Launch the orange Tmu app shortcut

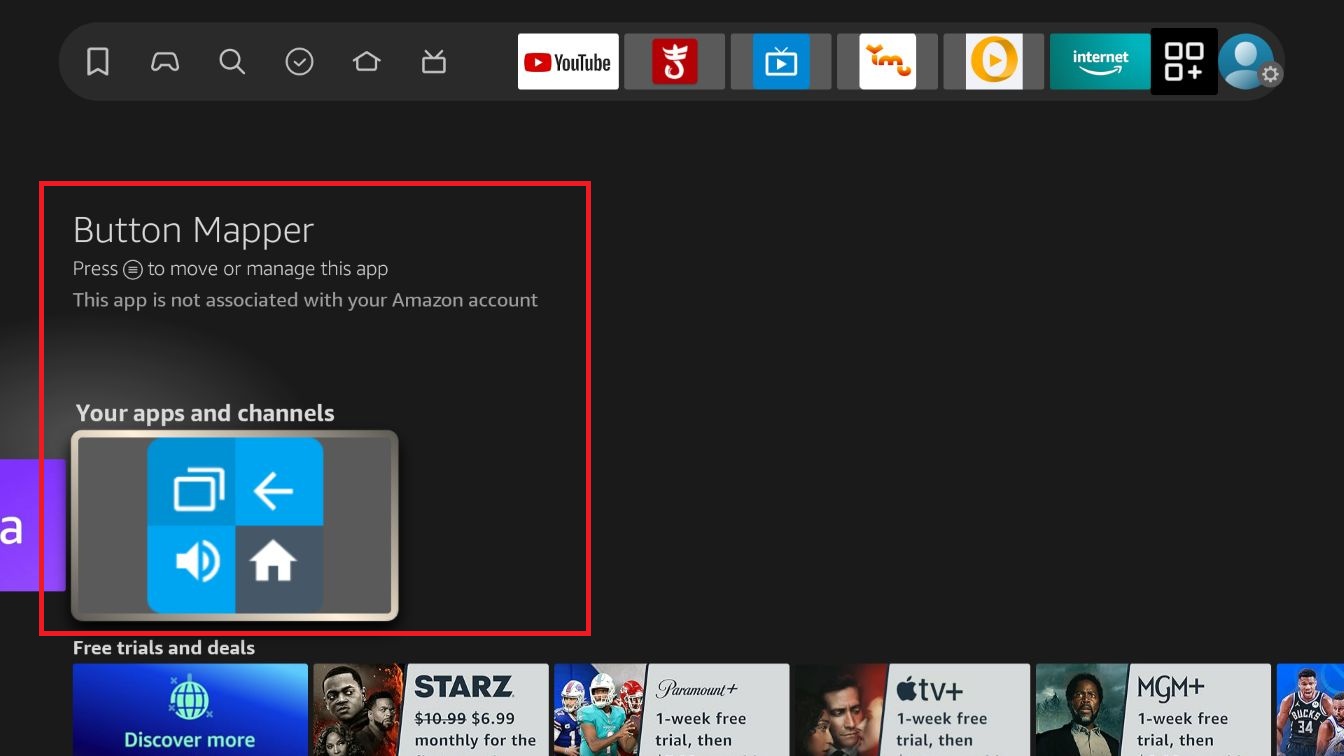pyautogui.click(x=887, y=62)
